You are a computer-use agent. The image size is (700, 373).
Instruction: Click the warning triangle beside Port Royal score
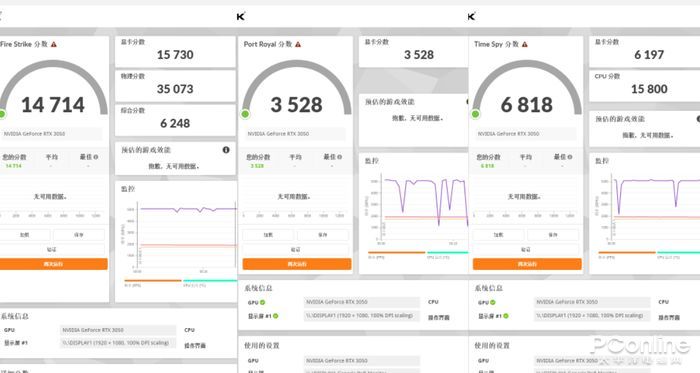[298, 44]
